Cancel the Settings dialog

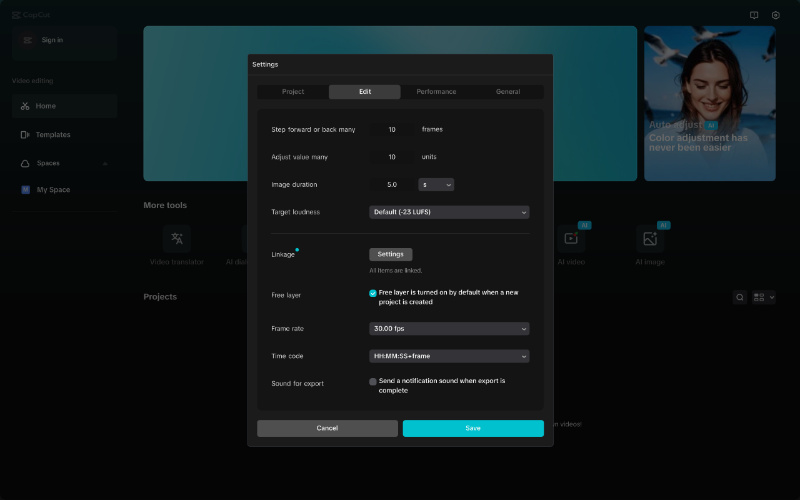pyautogui.click(x=327, y=429)
